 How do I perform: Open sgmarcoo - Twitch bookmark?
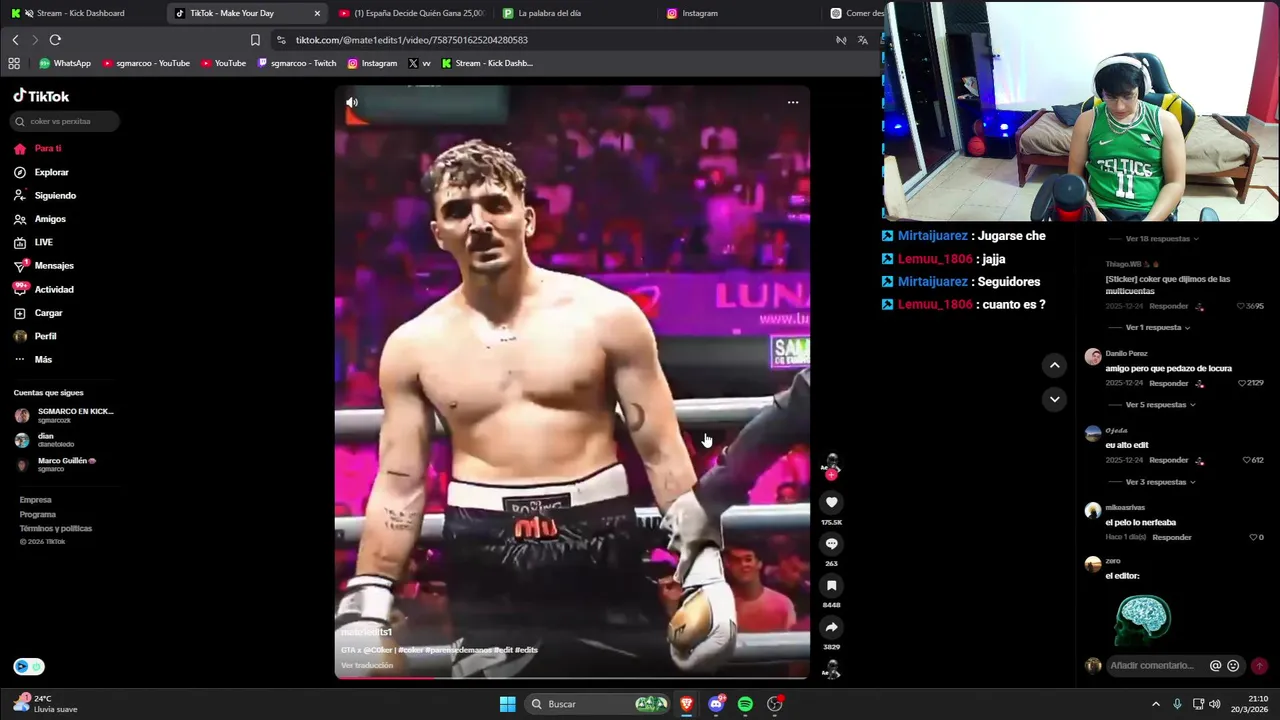coord(297,63)
